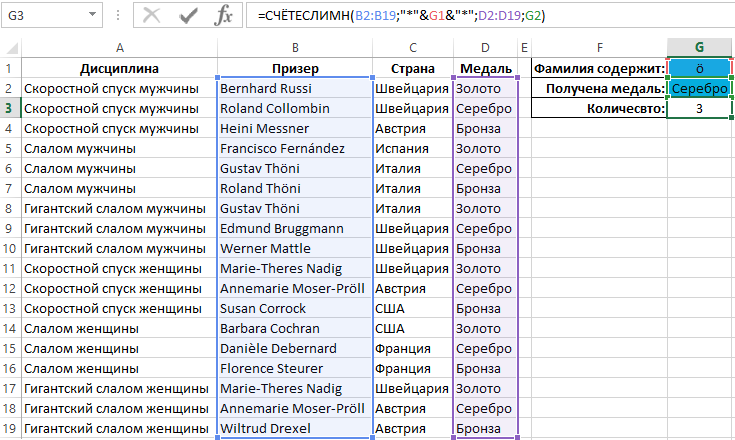Click the Cancel (X) icon in formula bar
Screen dimensions: 735x440
[152, 16]
